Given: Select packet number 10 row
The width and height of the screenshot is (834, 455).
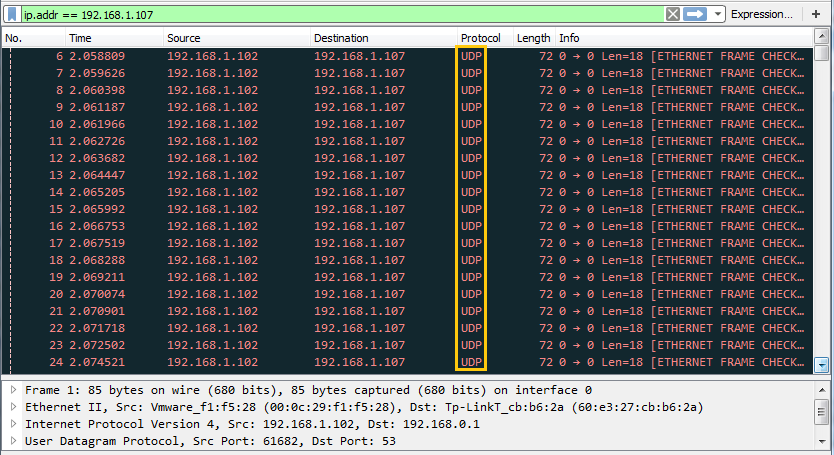Looking at the screenshot, I should 408,125.
